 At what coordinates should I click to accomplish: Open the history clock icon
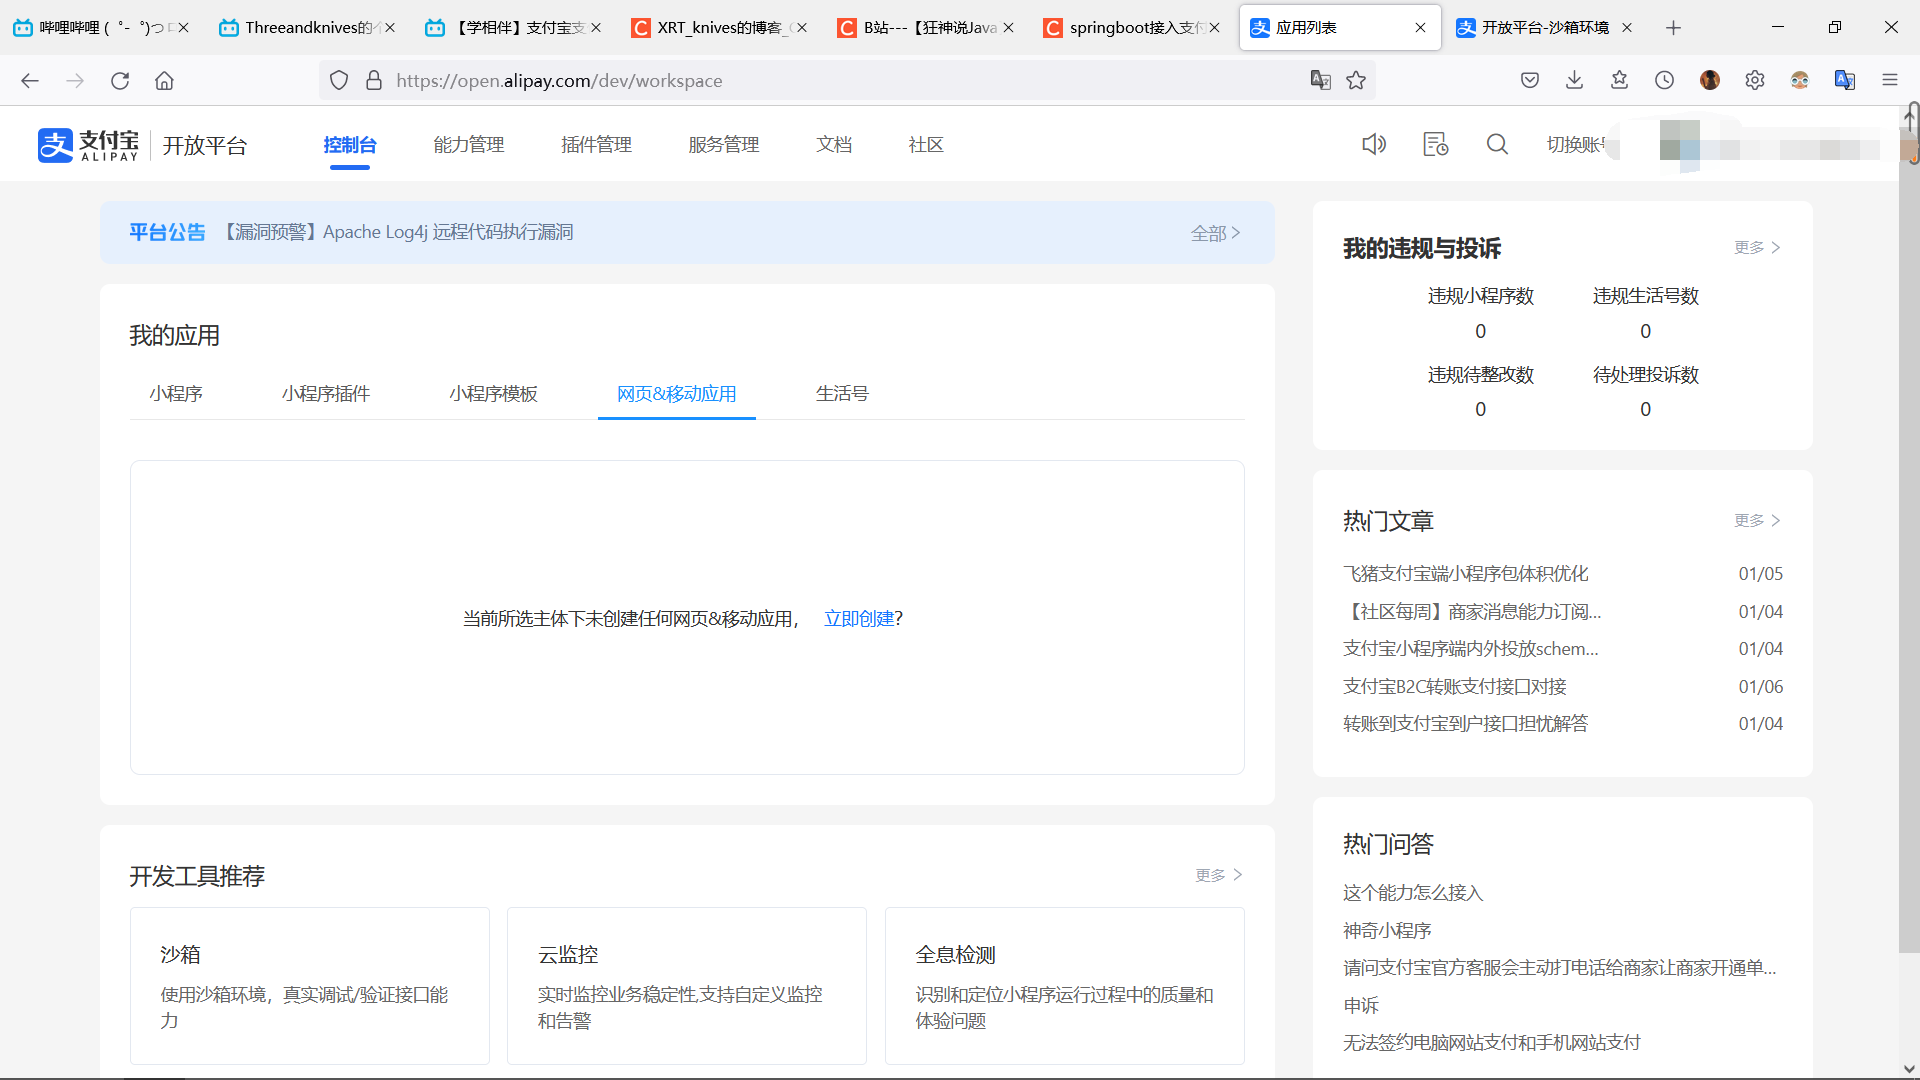click(1664, 80)
